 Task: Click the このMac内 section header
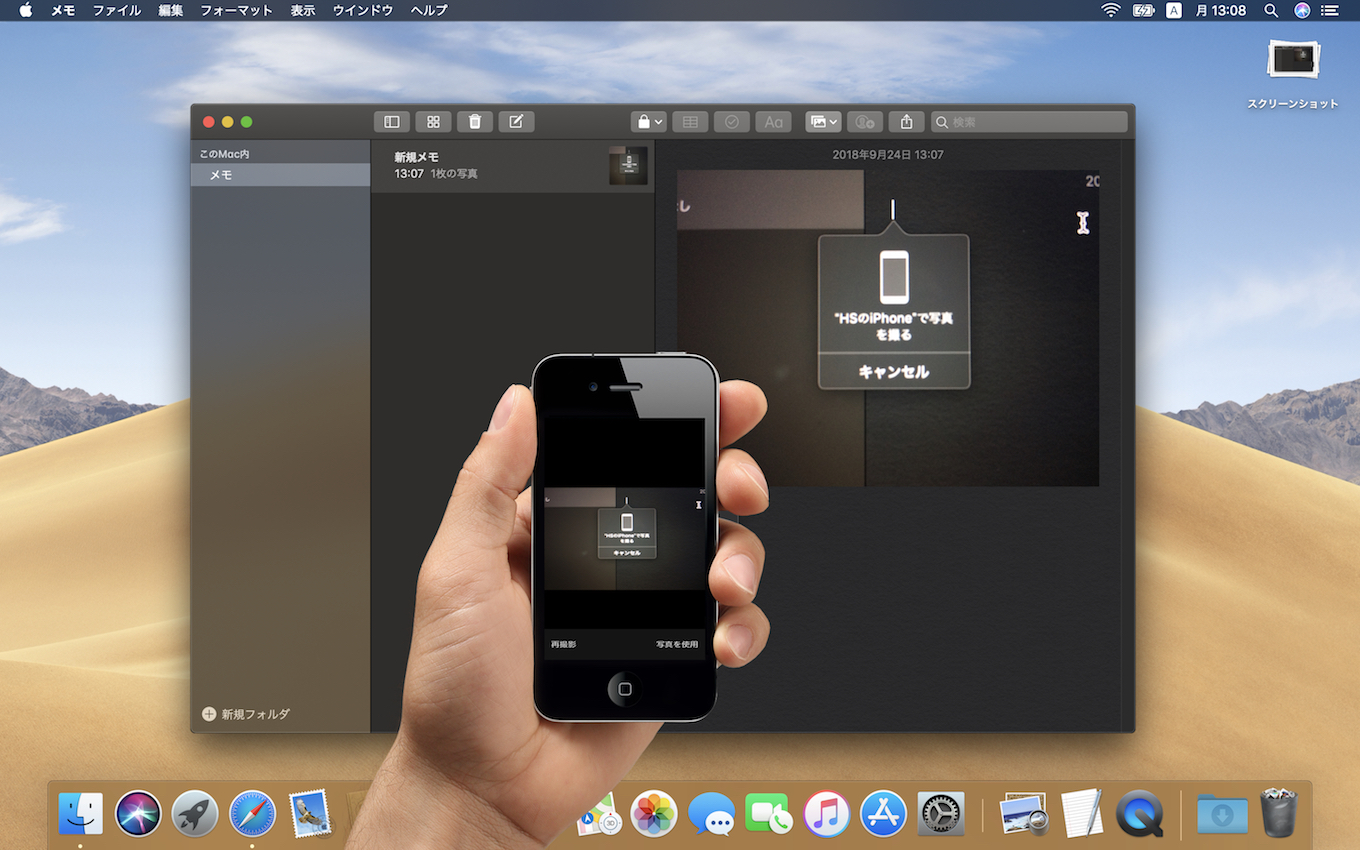click(224, 154)
